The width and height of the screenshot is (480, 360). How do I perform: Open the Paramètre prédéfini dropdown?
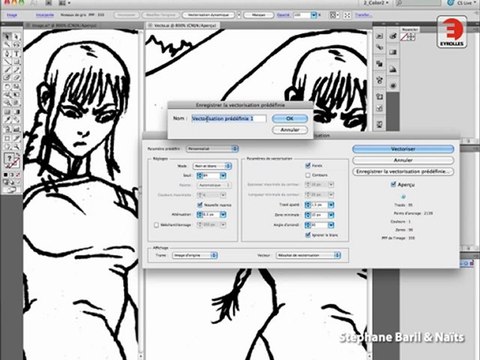click(212, 149)
